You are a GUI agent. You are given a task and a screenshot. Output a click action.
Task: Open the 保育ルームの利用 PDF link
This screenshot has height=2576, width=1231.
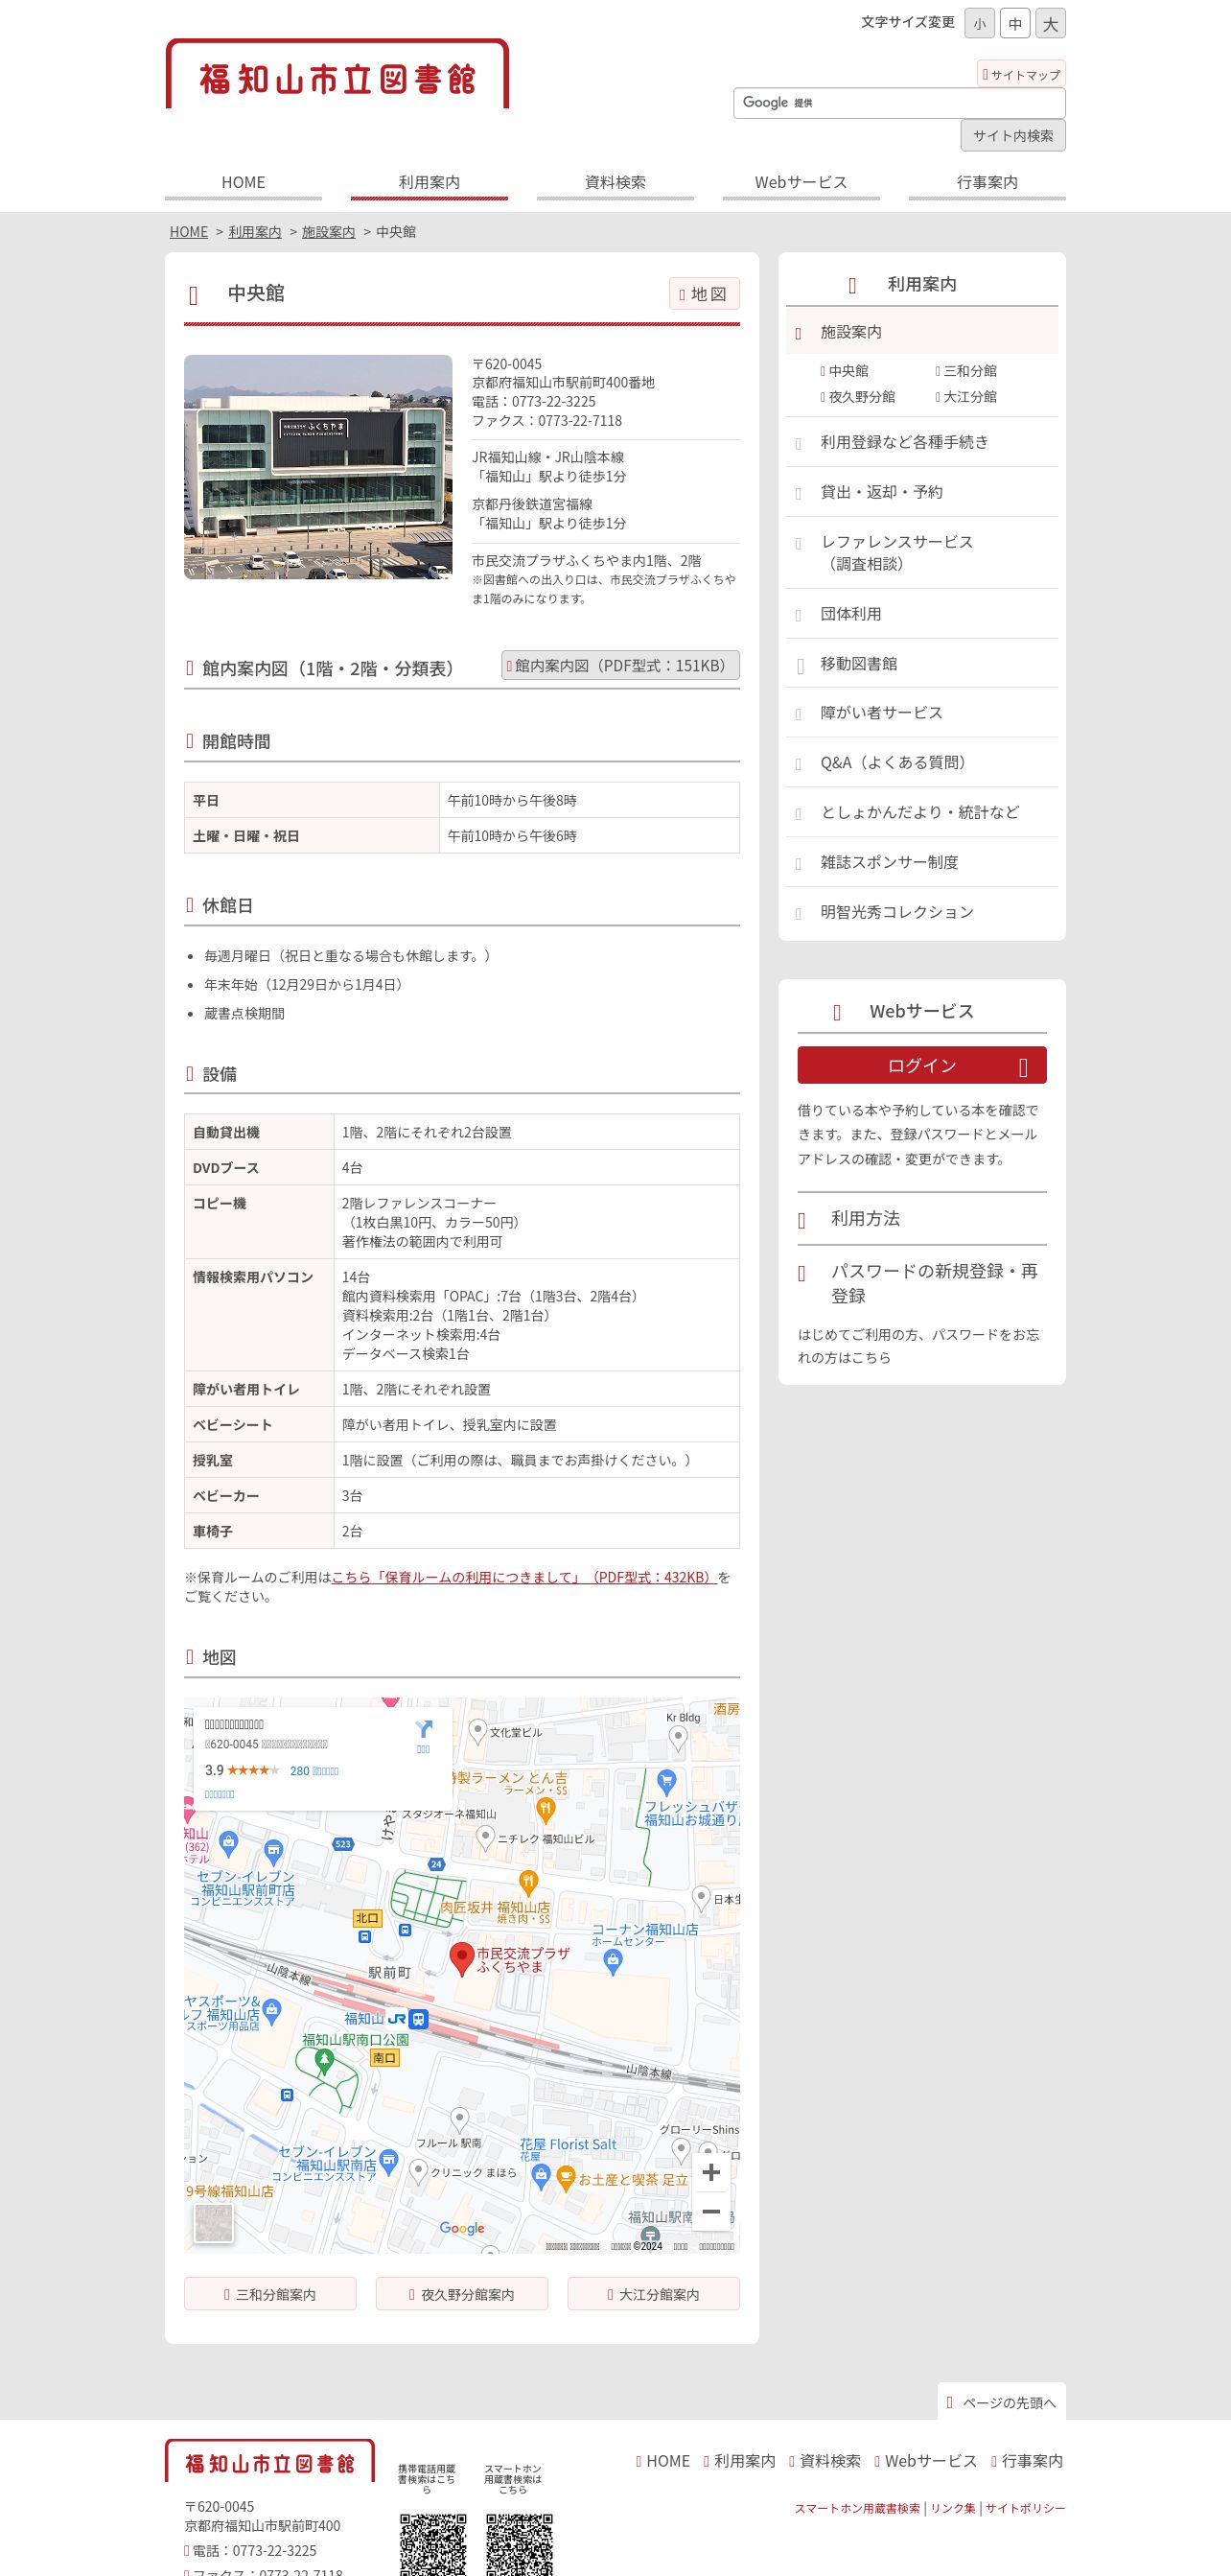[x=524, y=1577]
